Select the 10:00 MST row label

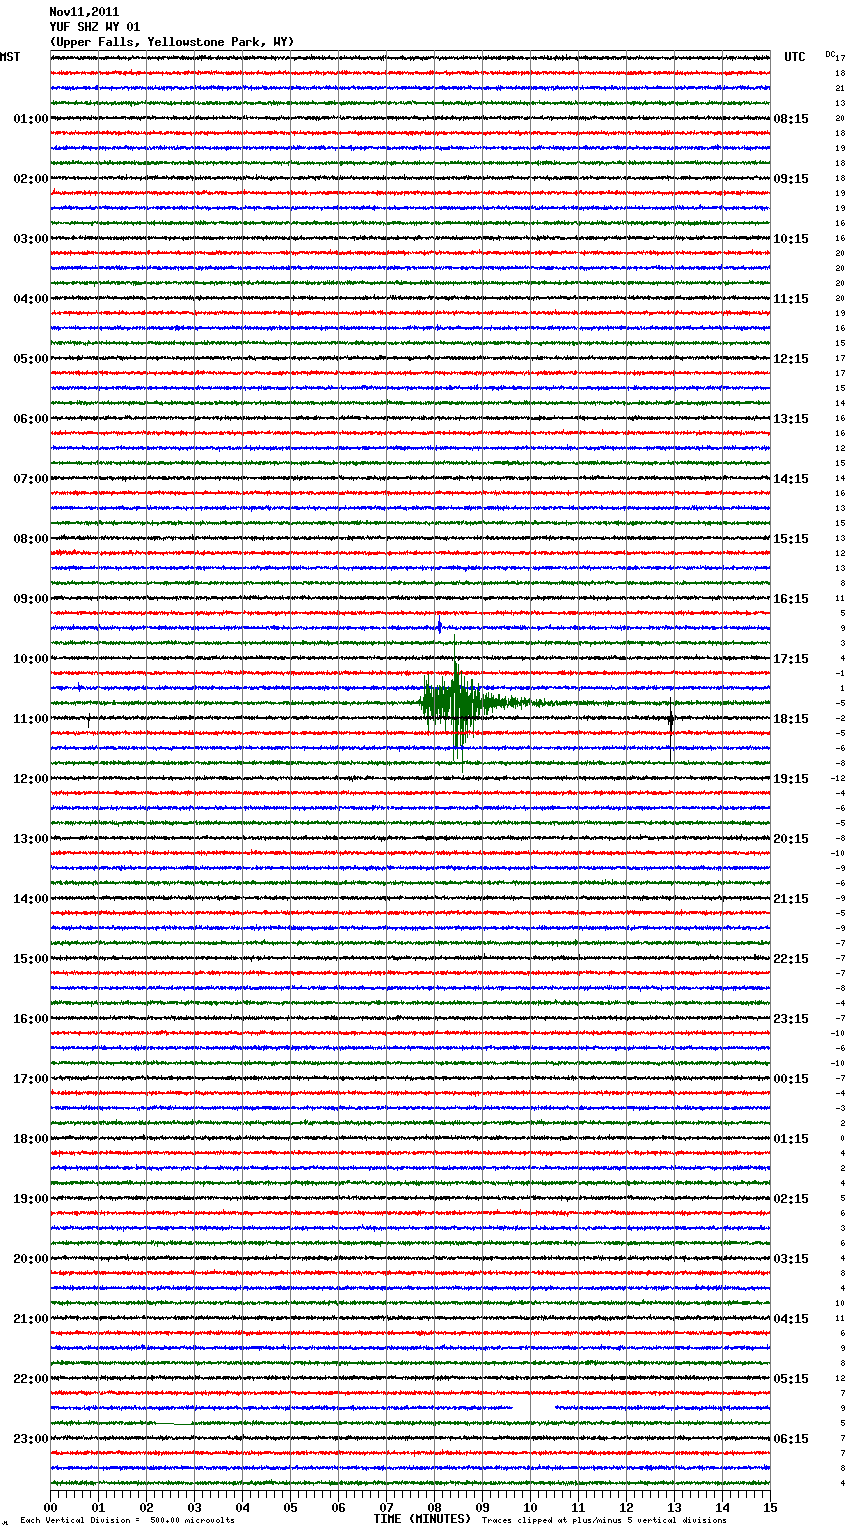[x=31, y=659]
